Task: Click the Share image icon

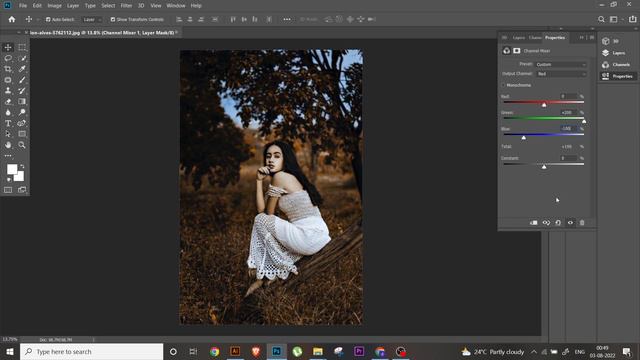Action: 632,19
